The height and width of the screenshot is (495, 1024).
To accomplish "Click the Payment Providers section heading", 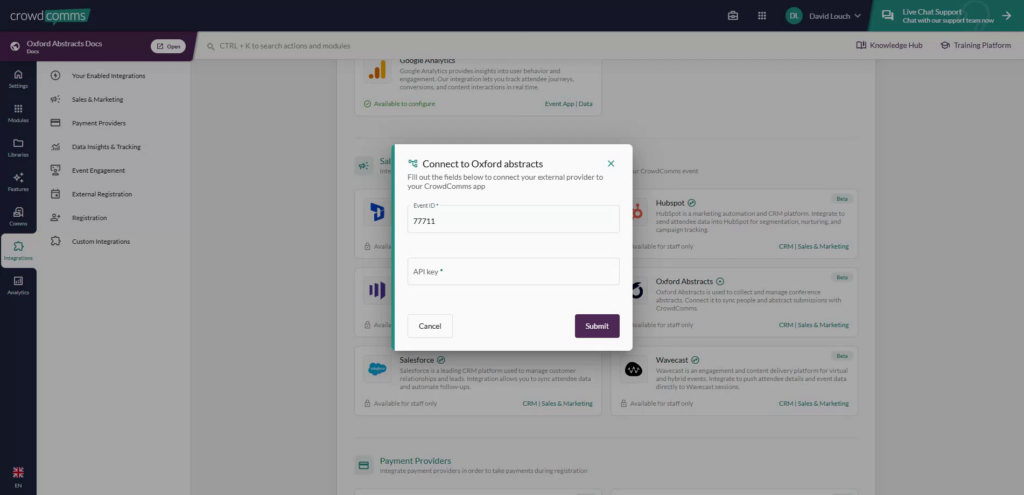I will click(415, 460).
